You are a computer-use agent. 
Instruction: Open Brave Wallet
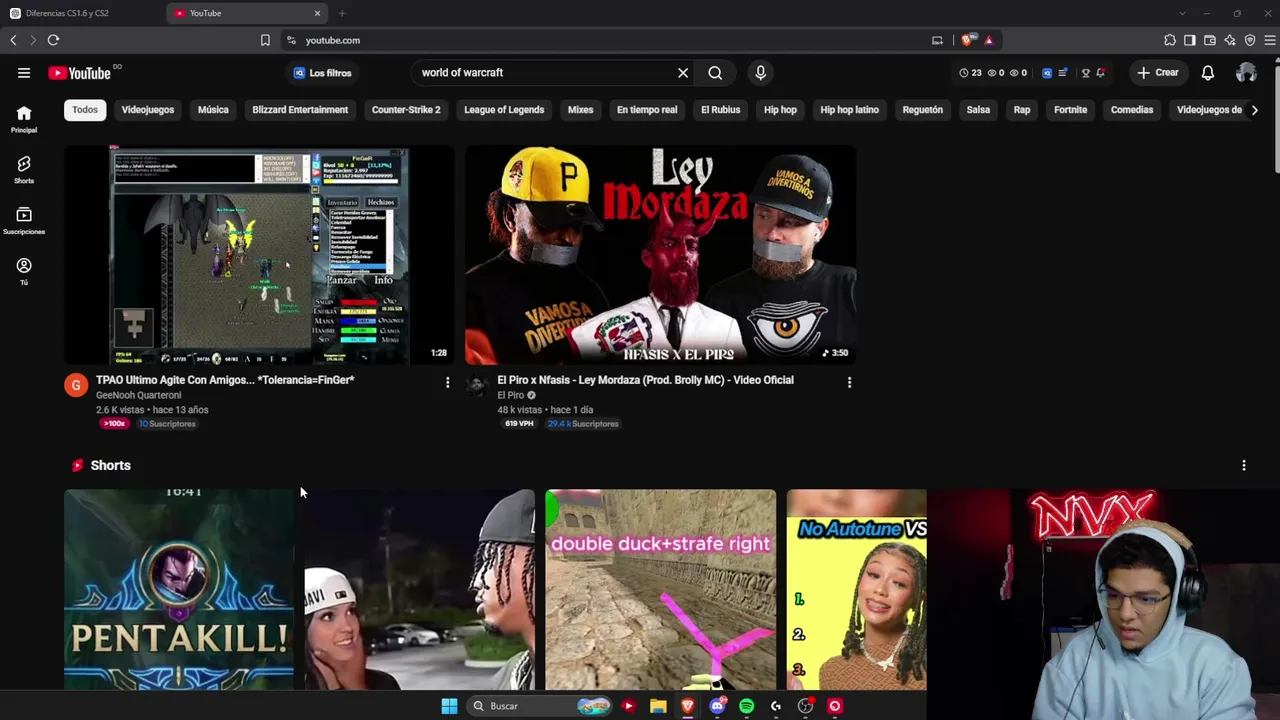coord(1210,40)
